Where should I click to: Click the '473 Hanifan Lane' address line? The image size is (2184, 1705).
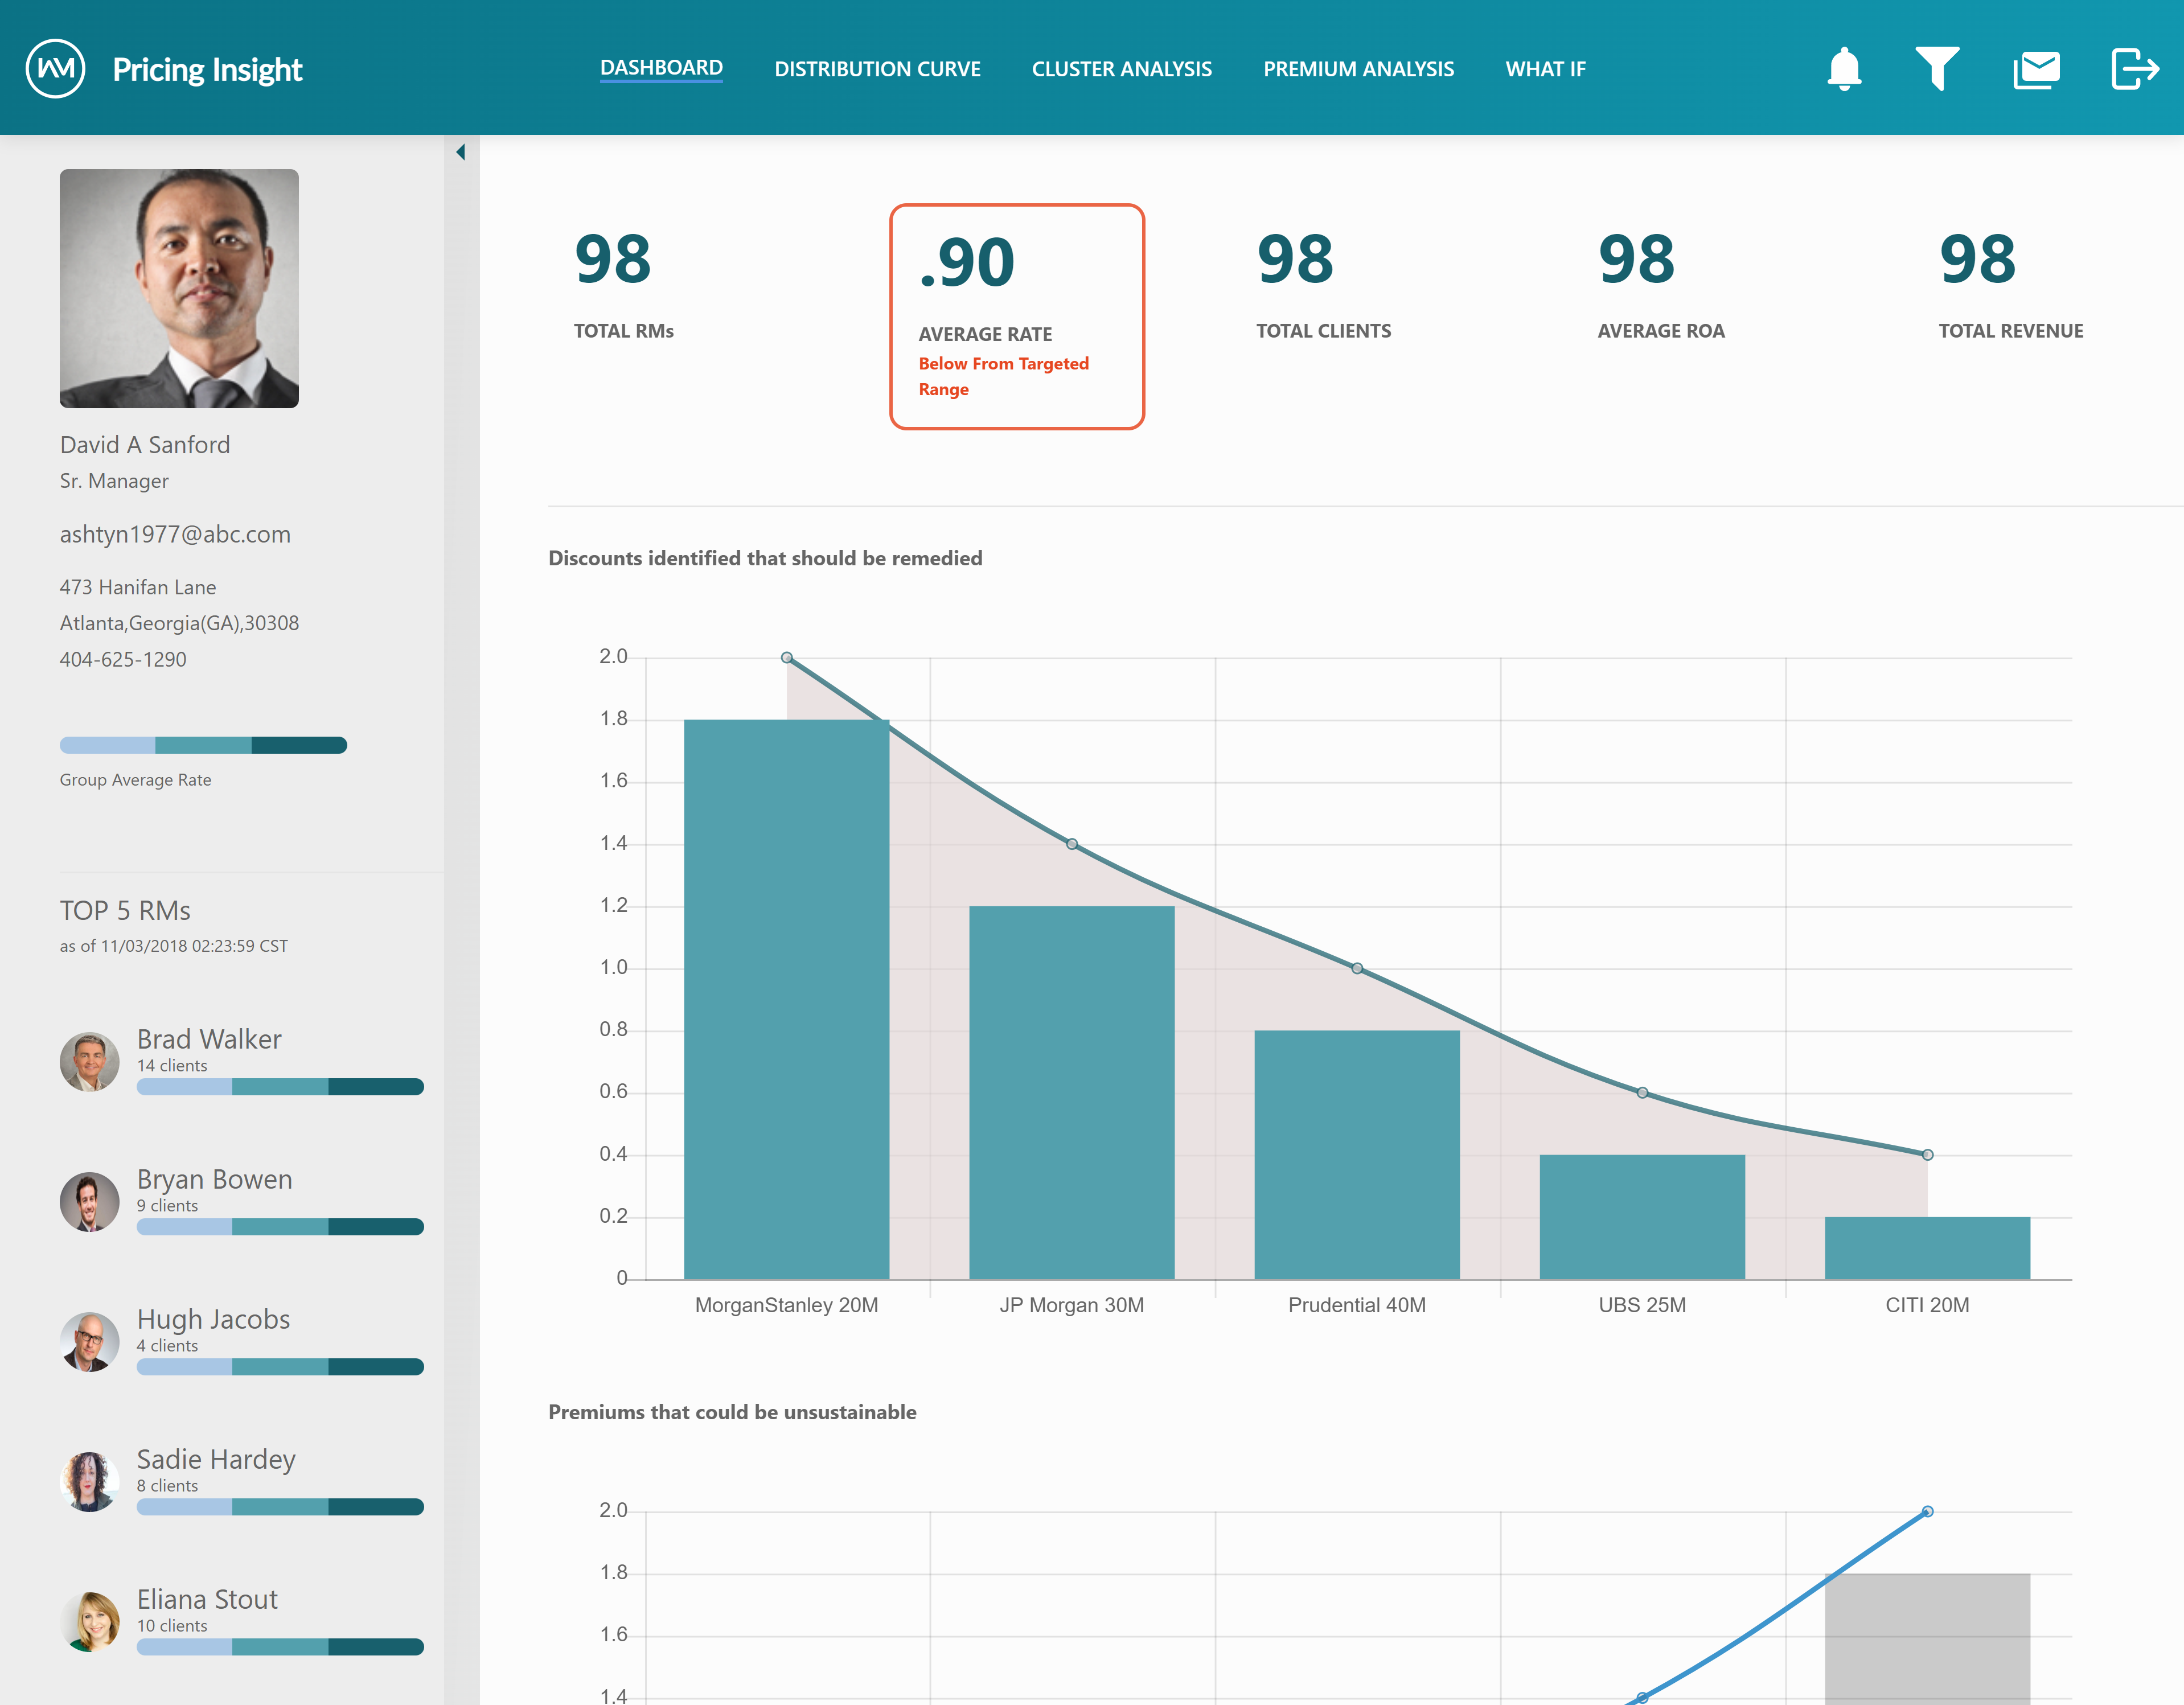pos(138,587)
